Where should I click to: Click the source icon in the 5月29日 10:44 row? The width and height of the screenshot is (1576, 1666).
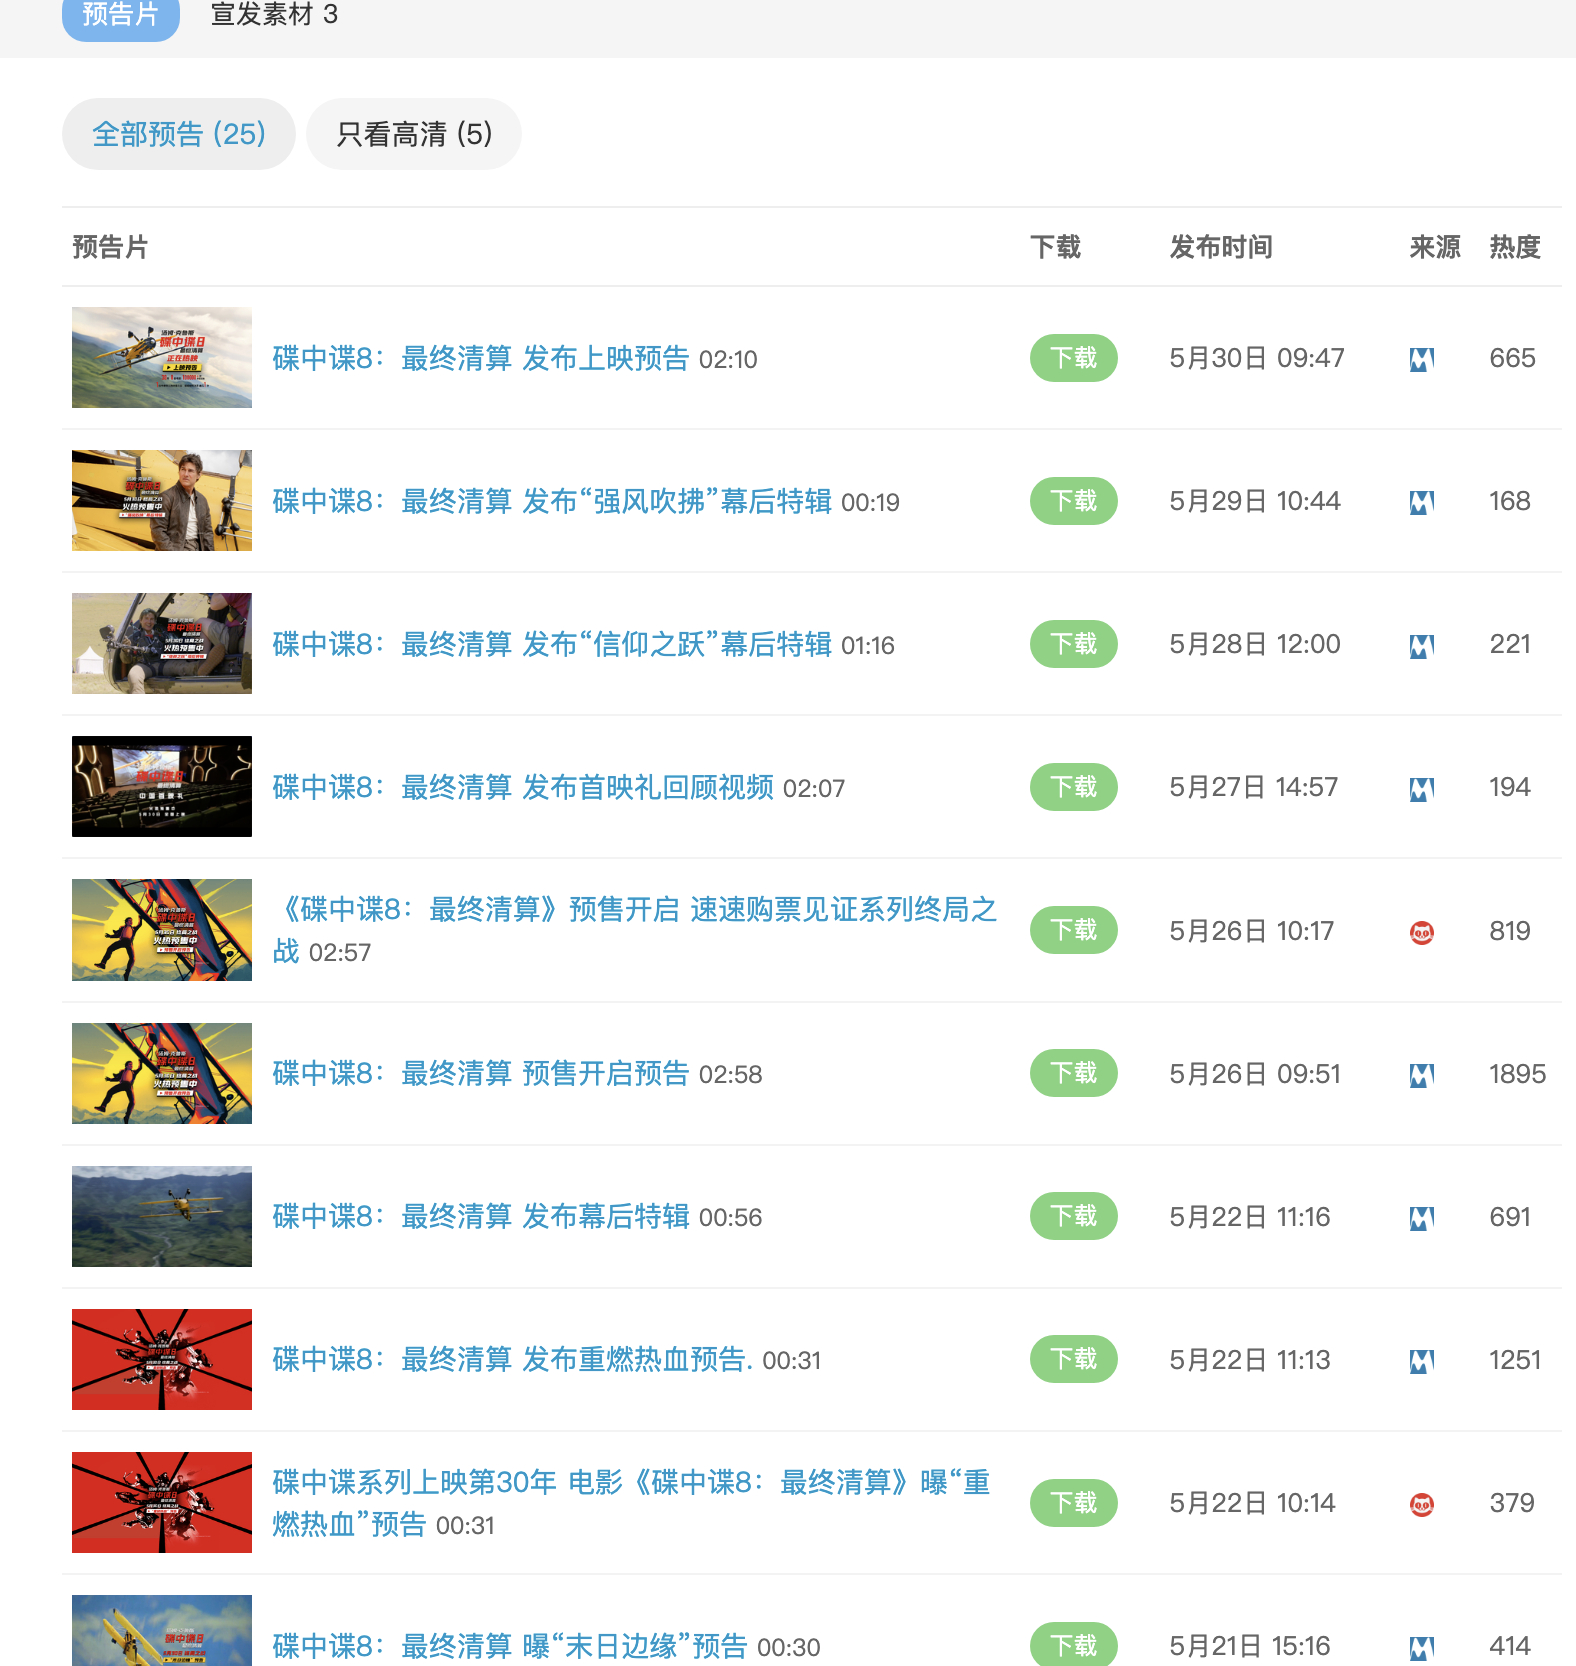coord(1421,502)
